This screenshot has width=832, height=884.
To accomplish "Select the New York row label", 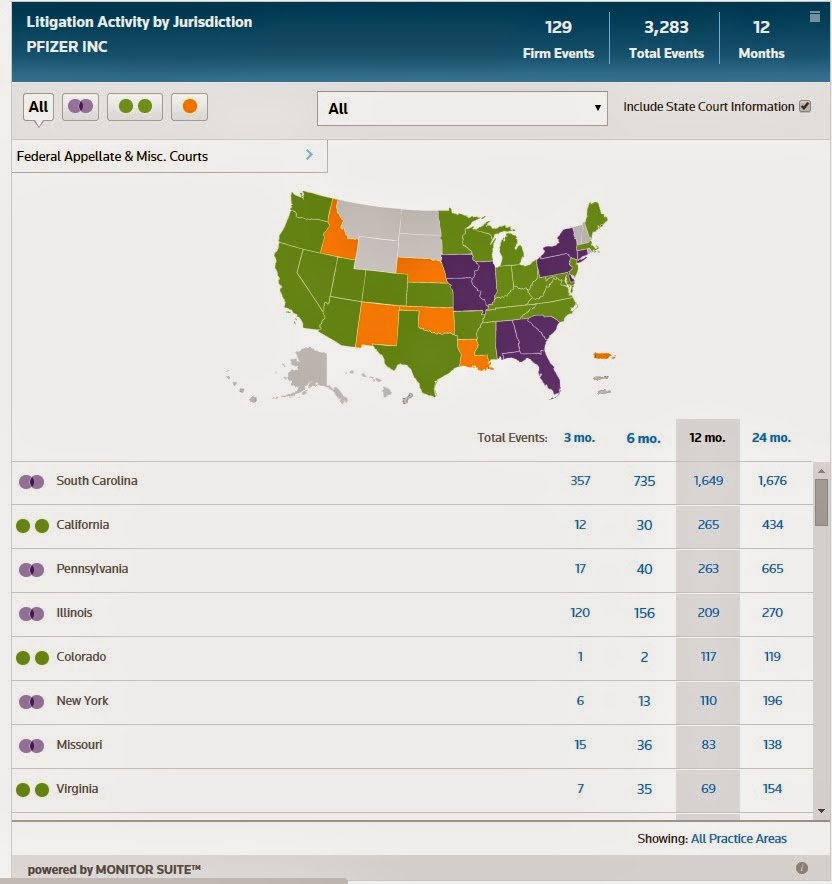I will [x=82, y=701].
